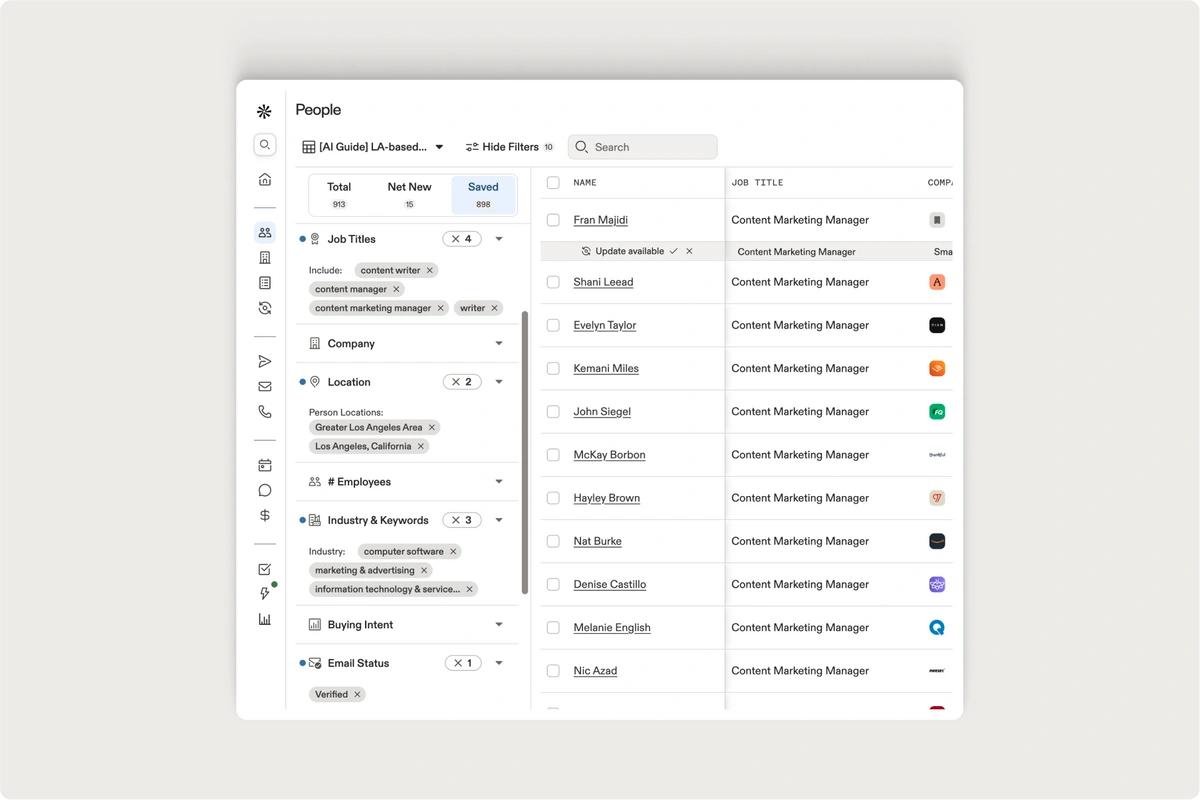Open Denise Castillo's profile link
This screenshot has width=1200, height=800.
[x=610, y=584]
